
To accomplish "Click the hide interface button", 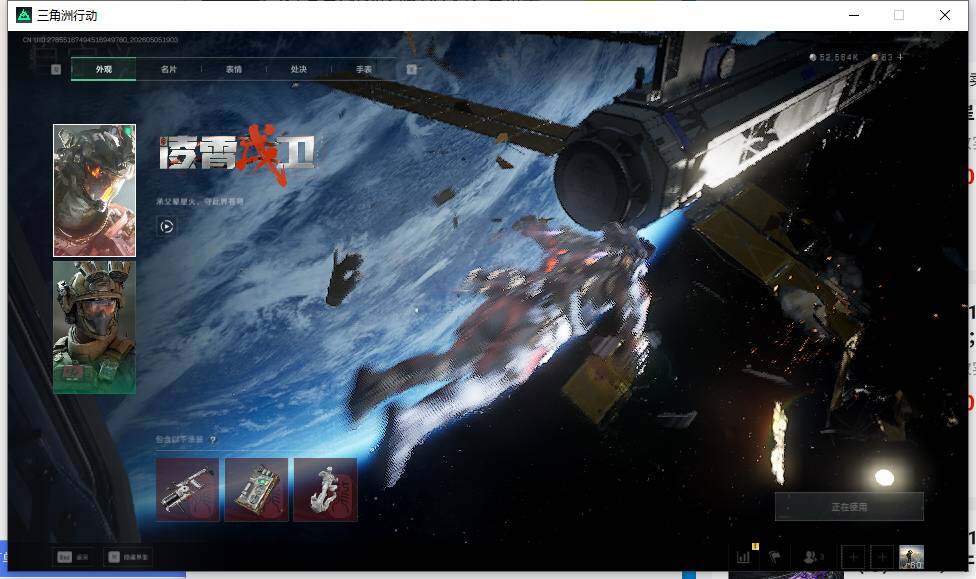I will (128, 557).
